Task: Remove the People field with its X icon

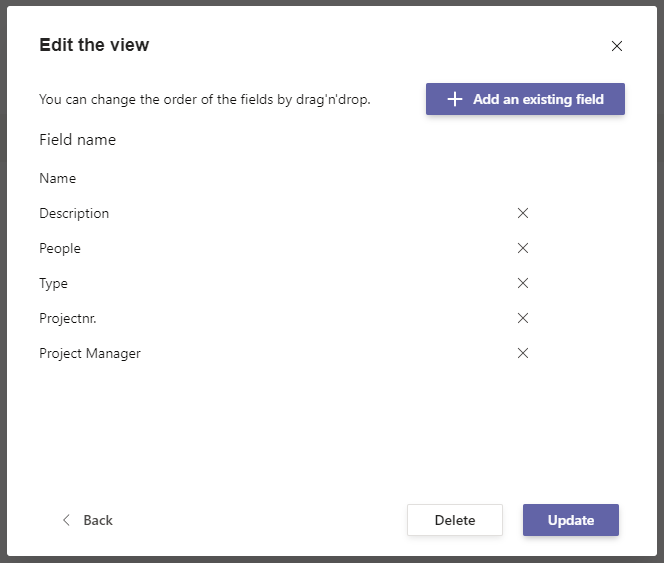Action: pyautogui.click(x=522, y=248)
